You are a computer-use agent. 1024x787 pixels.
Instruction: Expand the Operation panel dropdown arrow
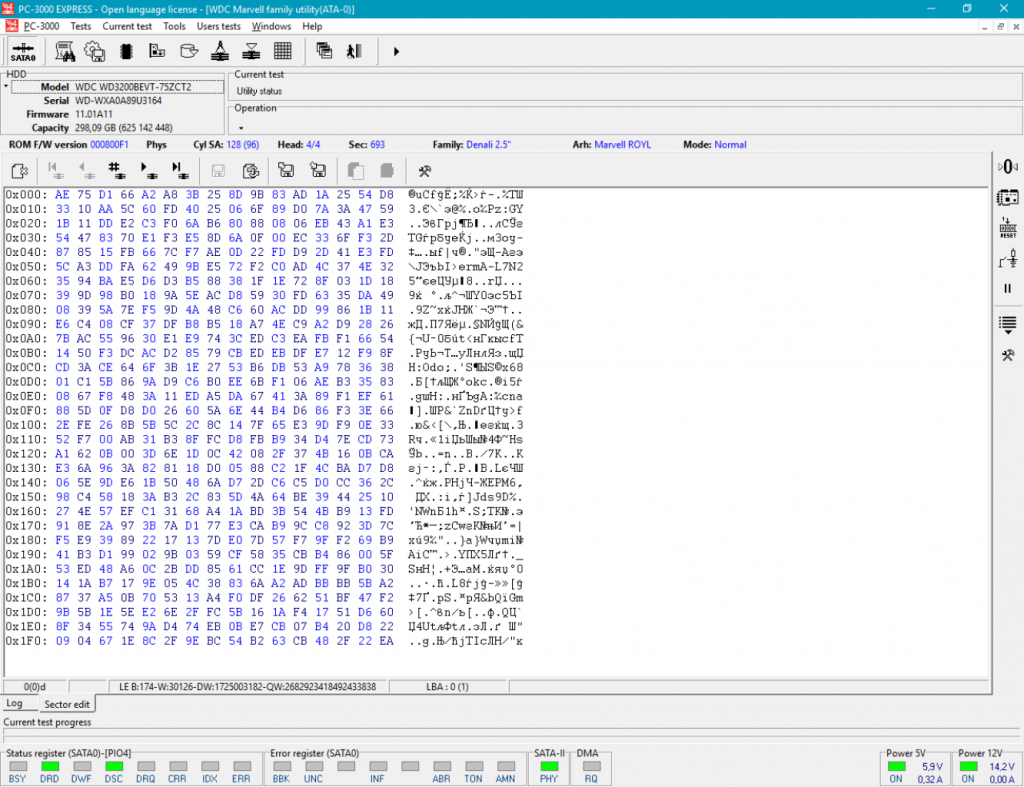coord(241,128)
